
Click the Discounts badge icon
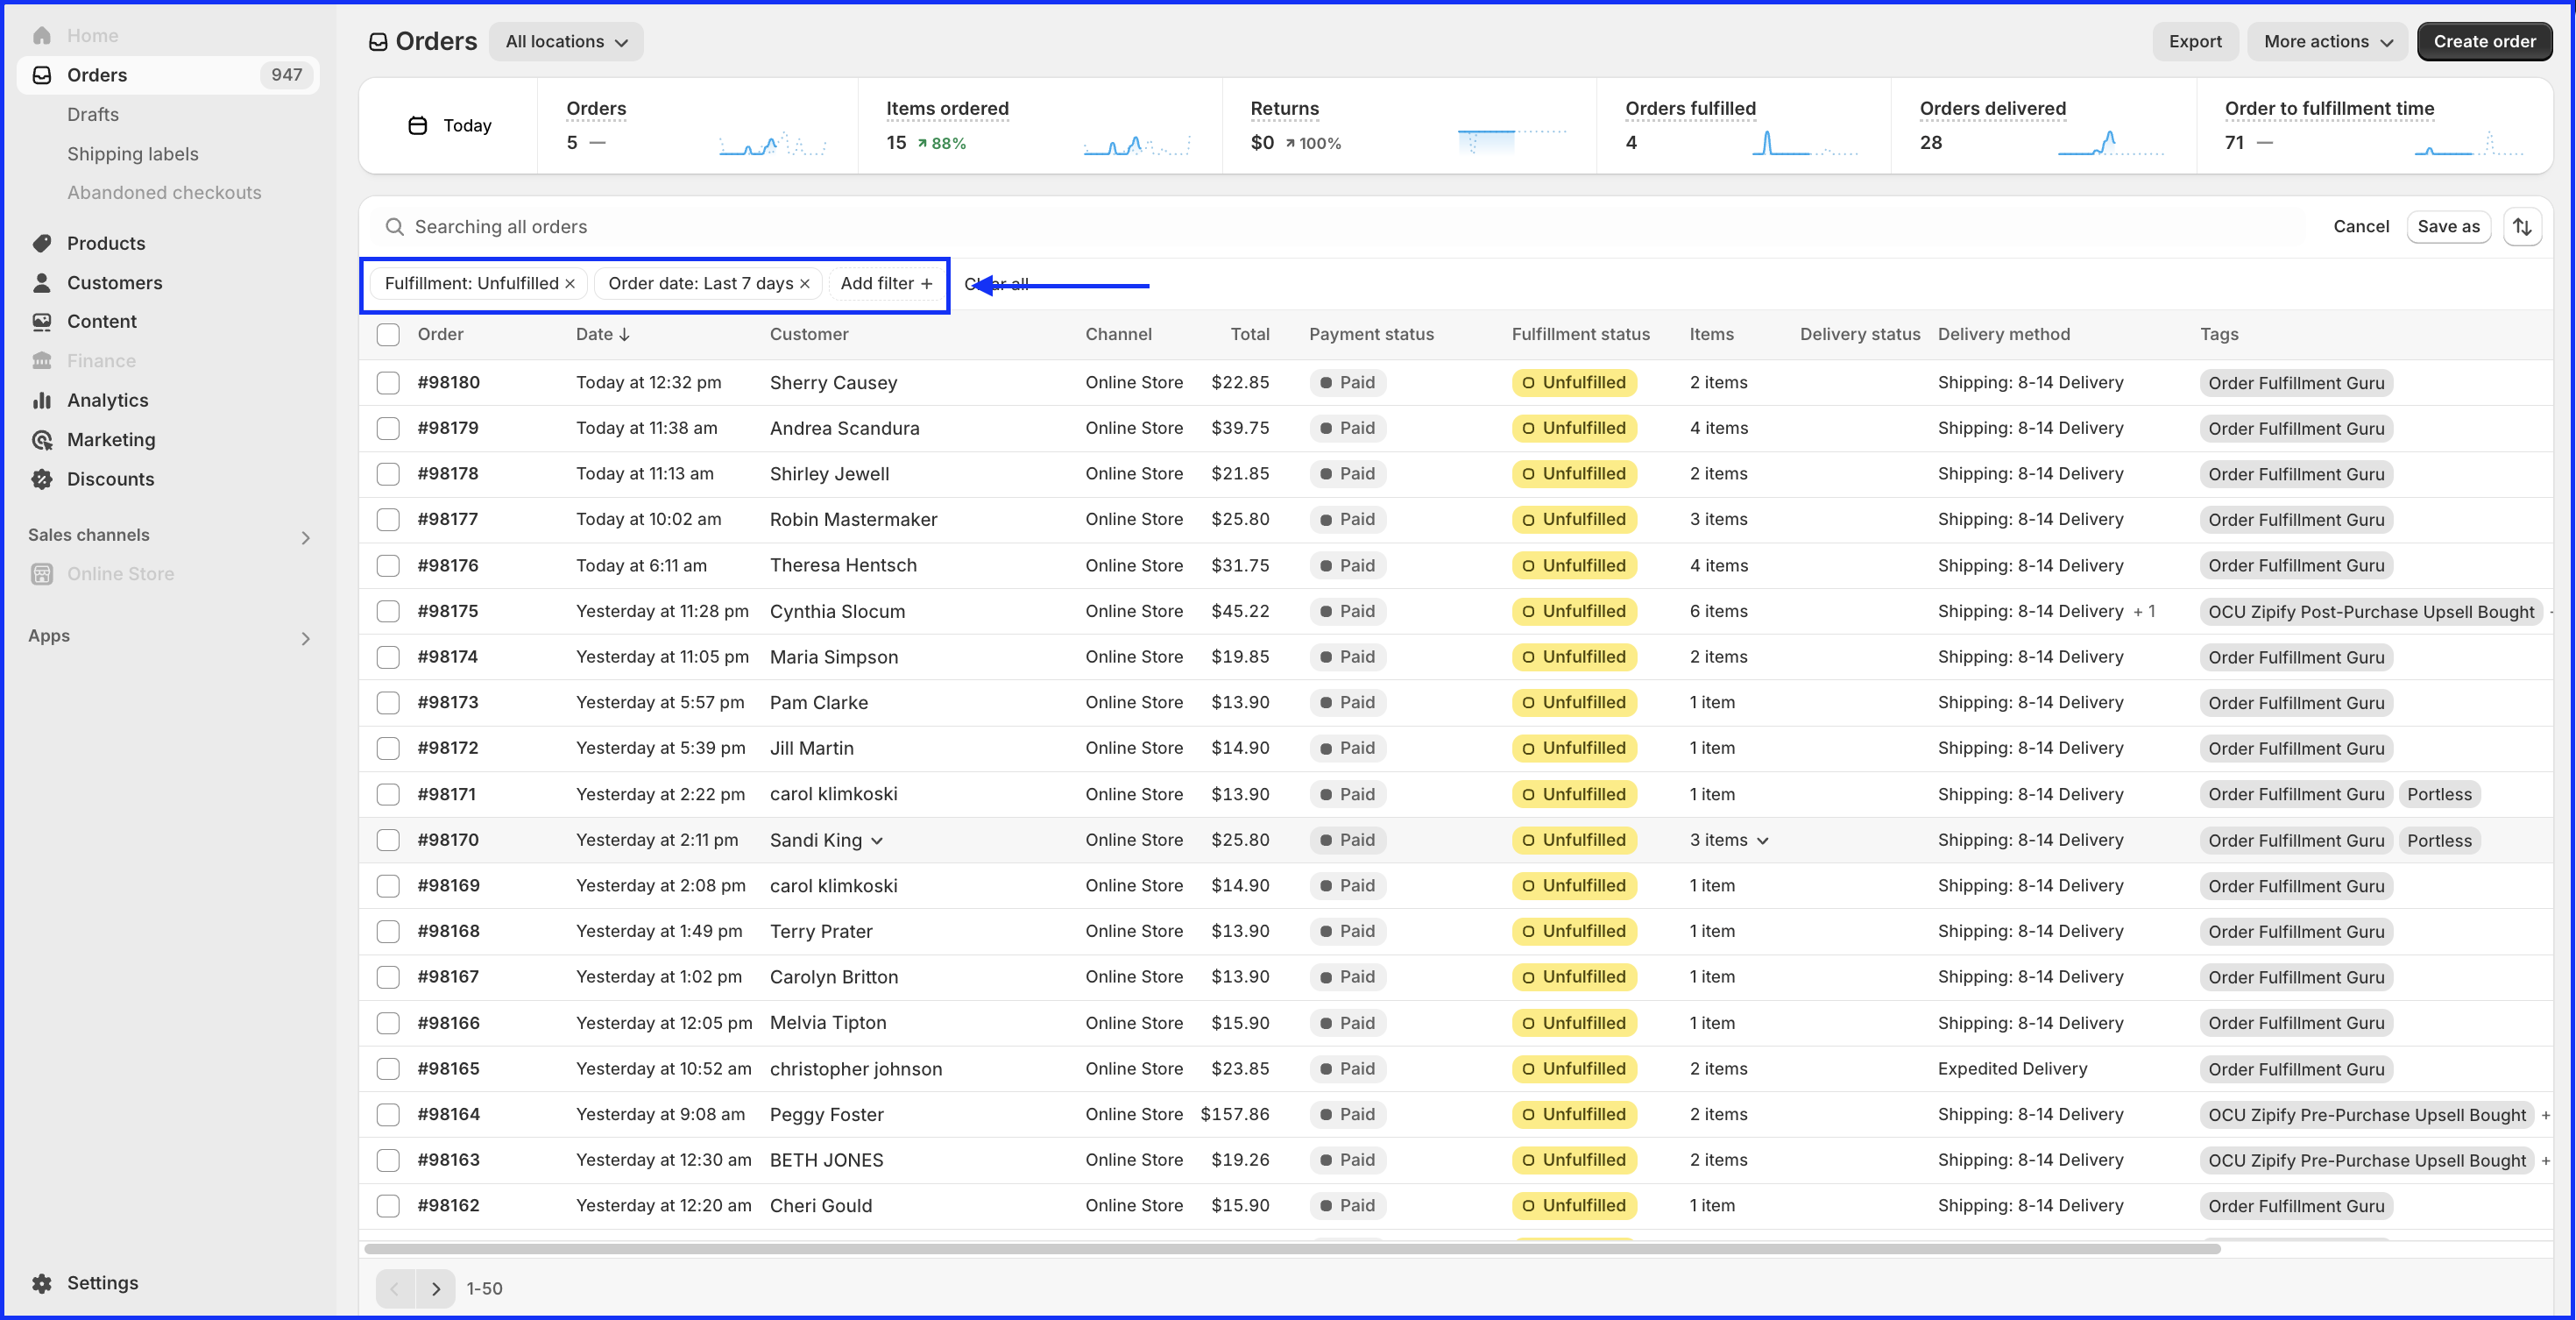pyautogui.click(x=42, y=479)
